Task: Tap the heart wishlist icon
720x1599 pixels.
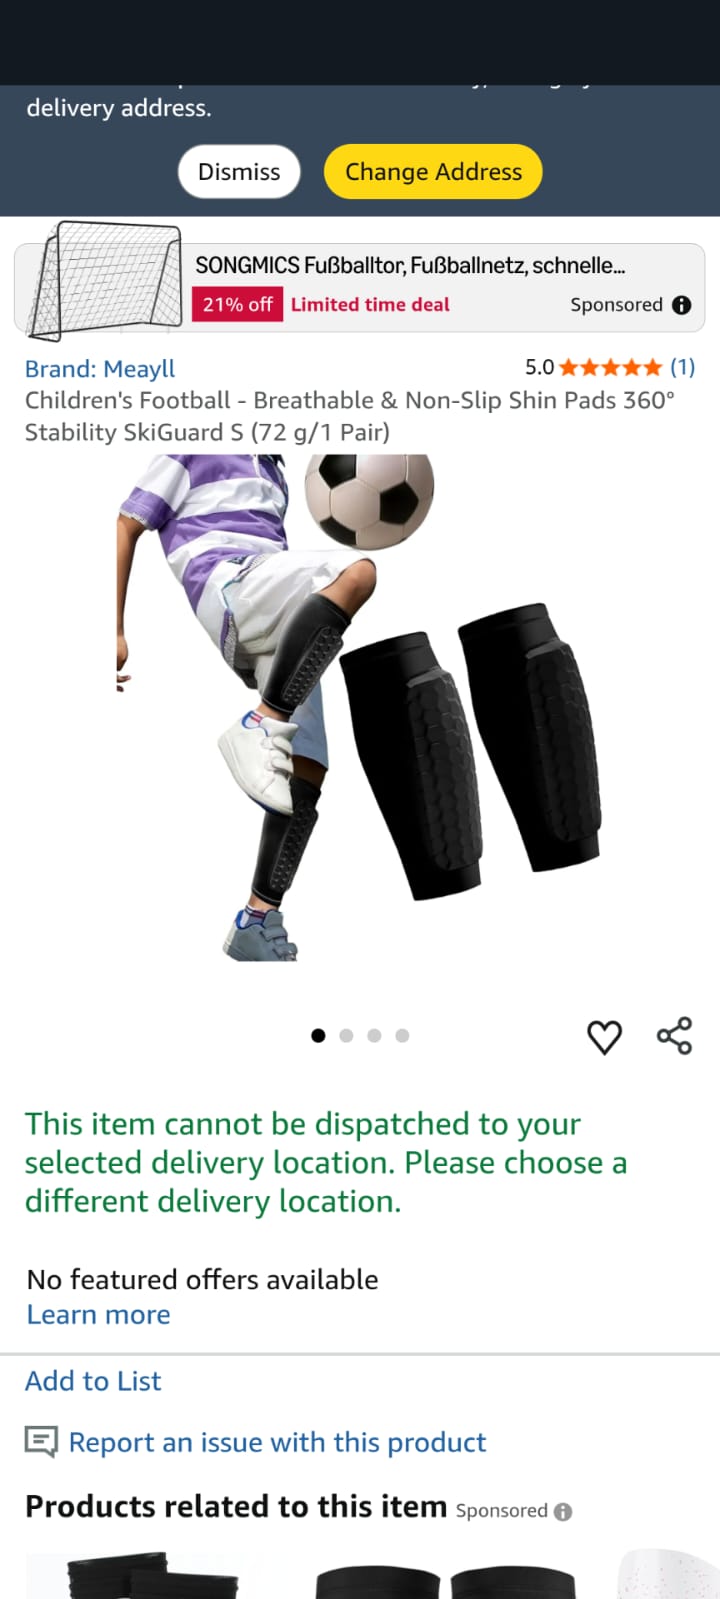Action: (x=604, y=1037)
